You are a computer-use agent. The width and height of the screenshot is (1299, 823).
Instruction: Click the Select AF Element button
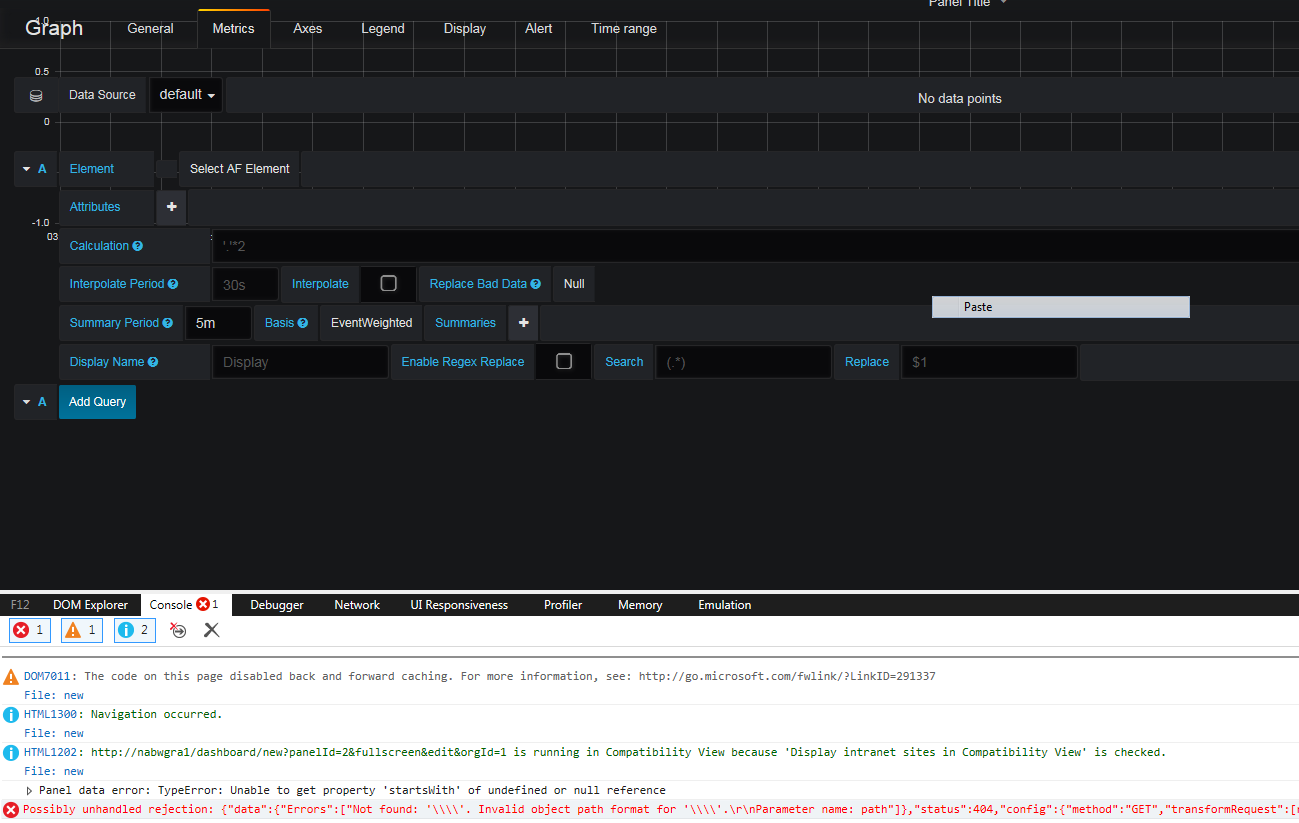(239, 168)
